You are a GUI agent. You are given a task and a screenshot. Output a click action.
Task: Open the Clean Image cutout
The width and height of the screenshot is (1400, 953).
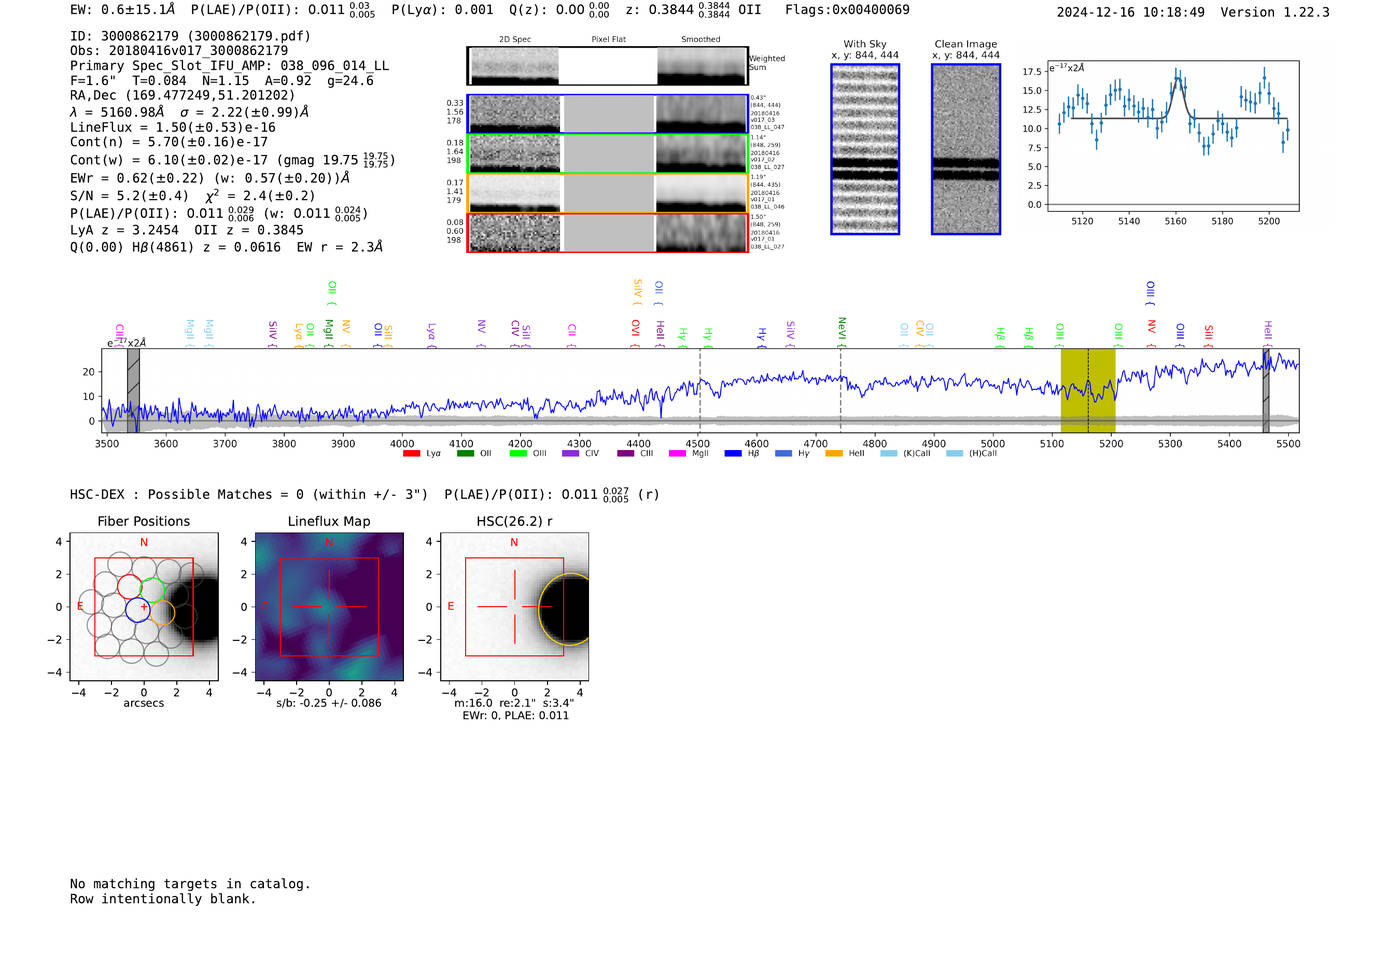(966, 149)
